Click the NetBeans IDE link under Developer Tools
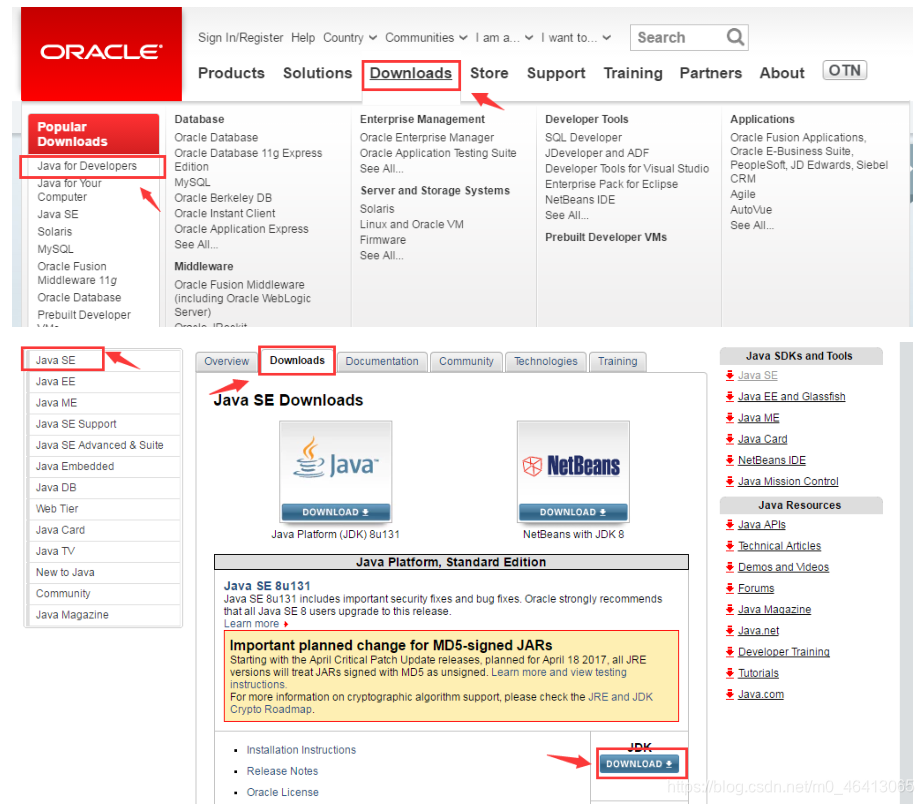Viewport: 924px width, 805px height. click(x=580, y=200)
